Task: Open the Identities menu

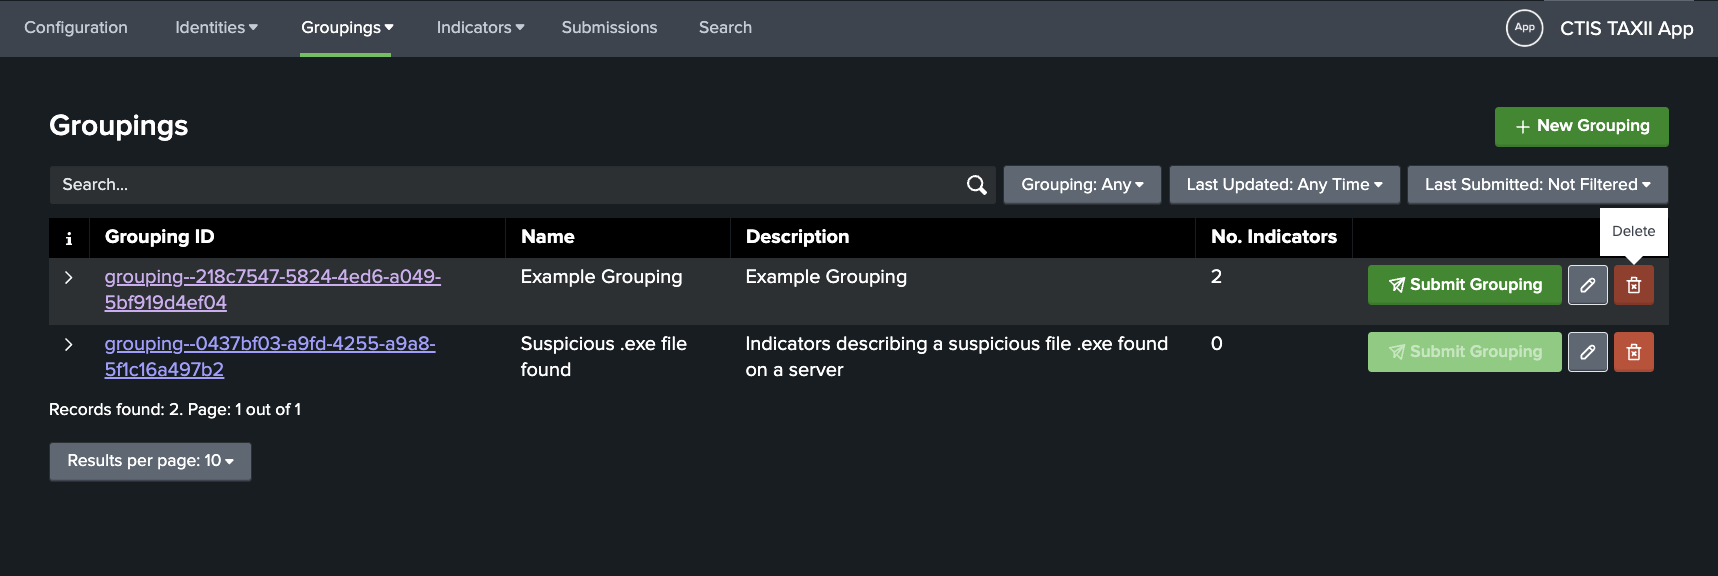Action: click(216, 28)
